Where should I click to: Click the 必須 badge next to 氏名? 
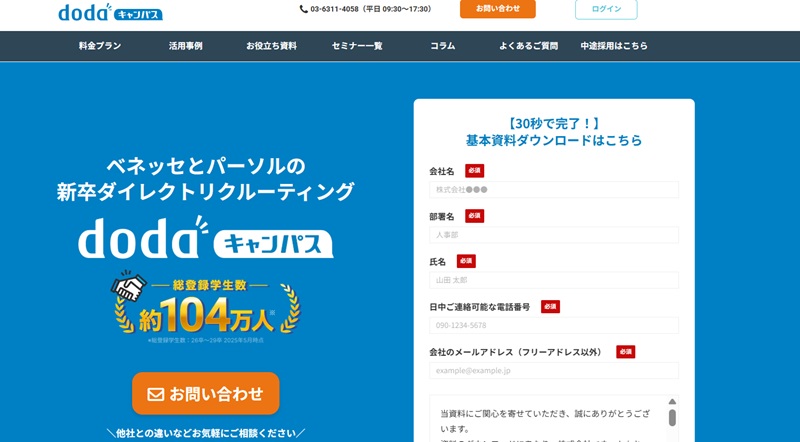pyautogui.click(x=466, y=261)
